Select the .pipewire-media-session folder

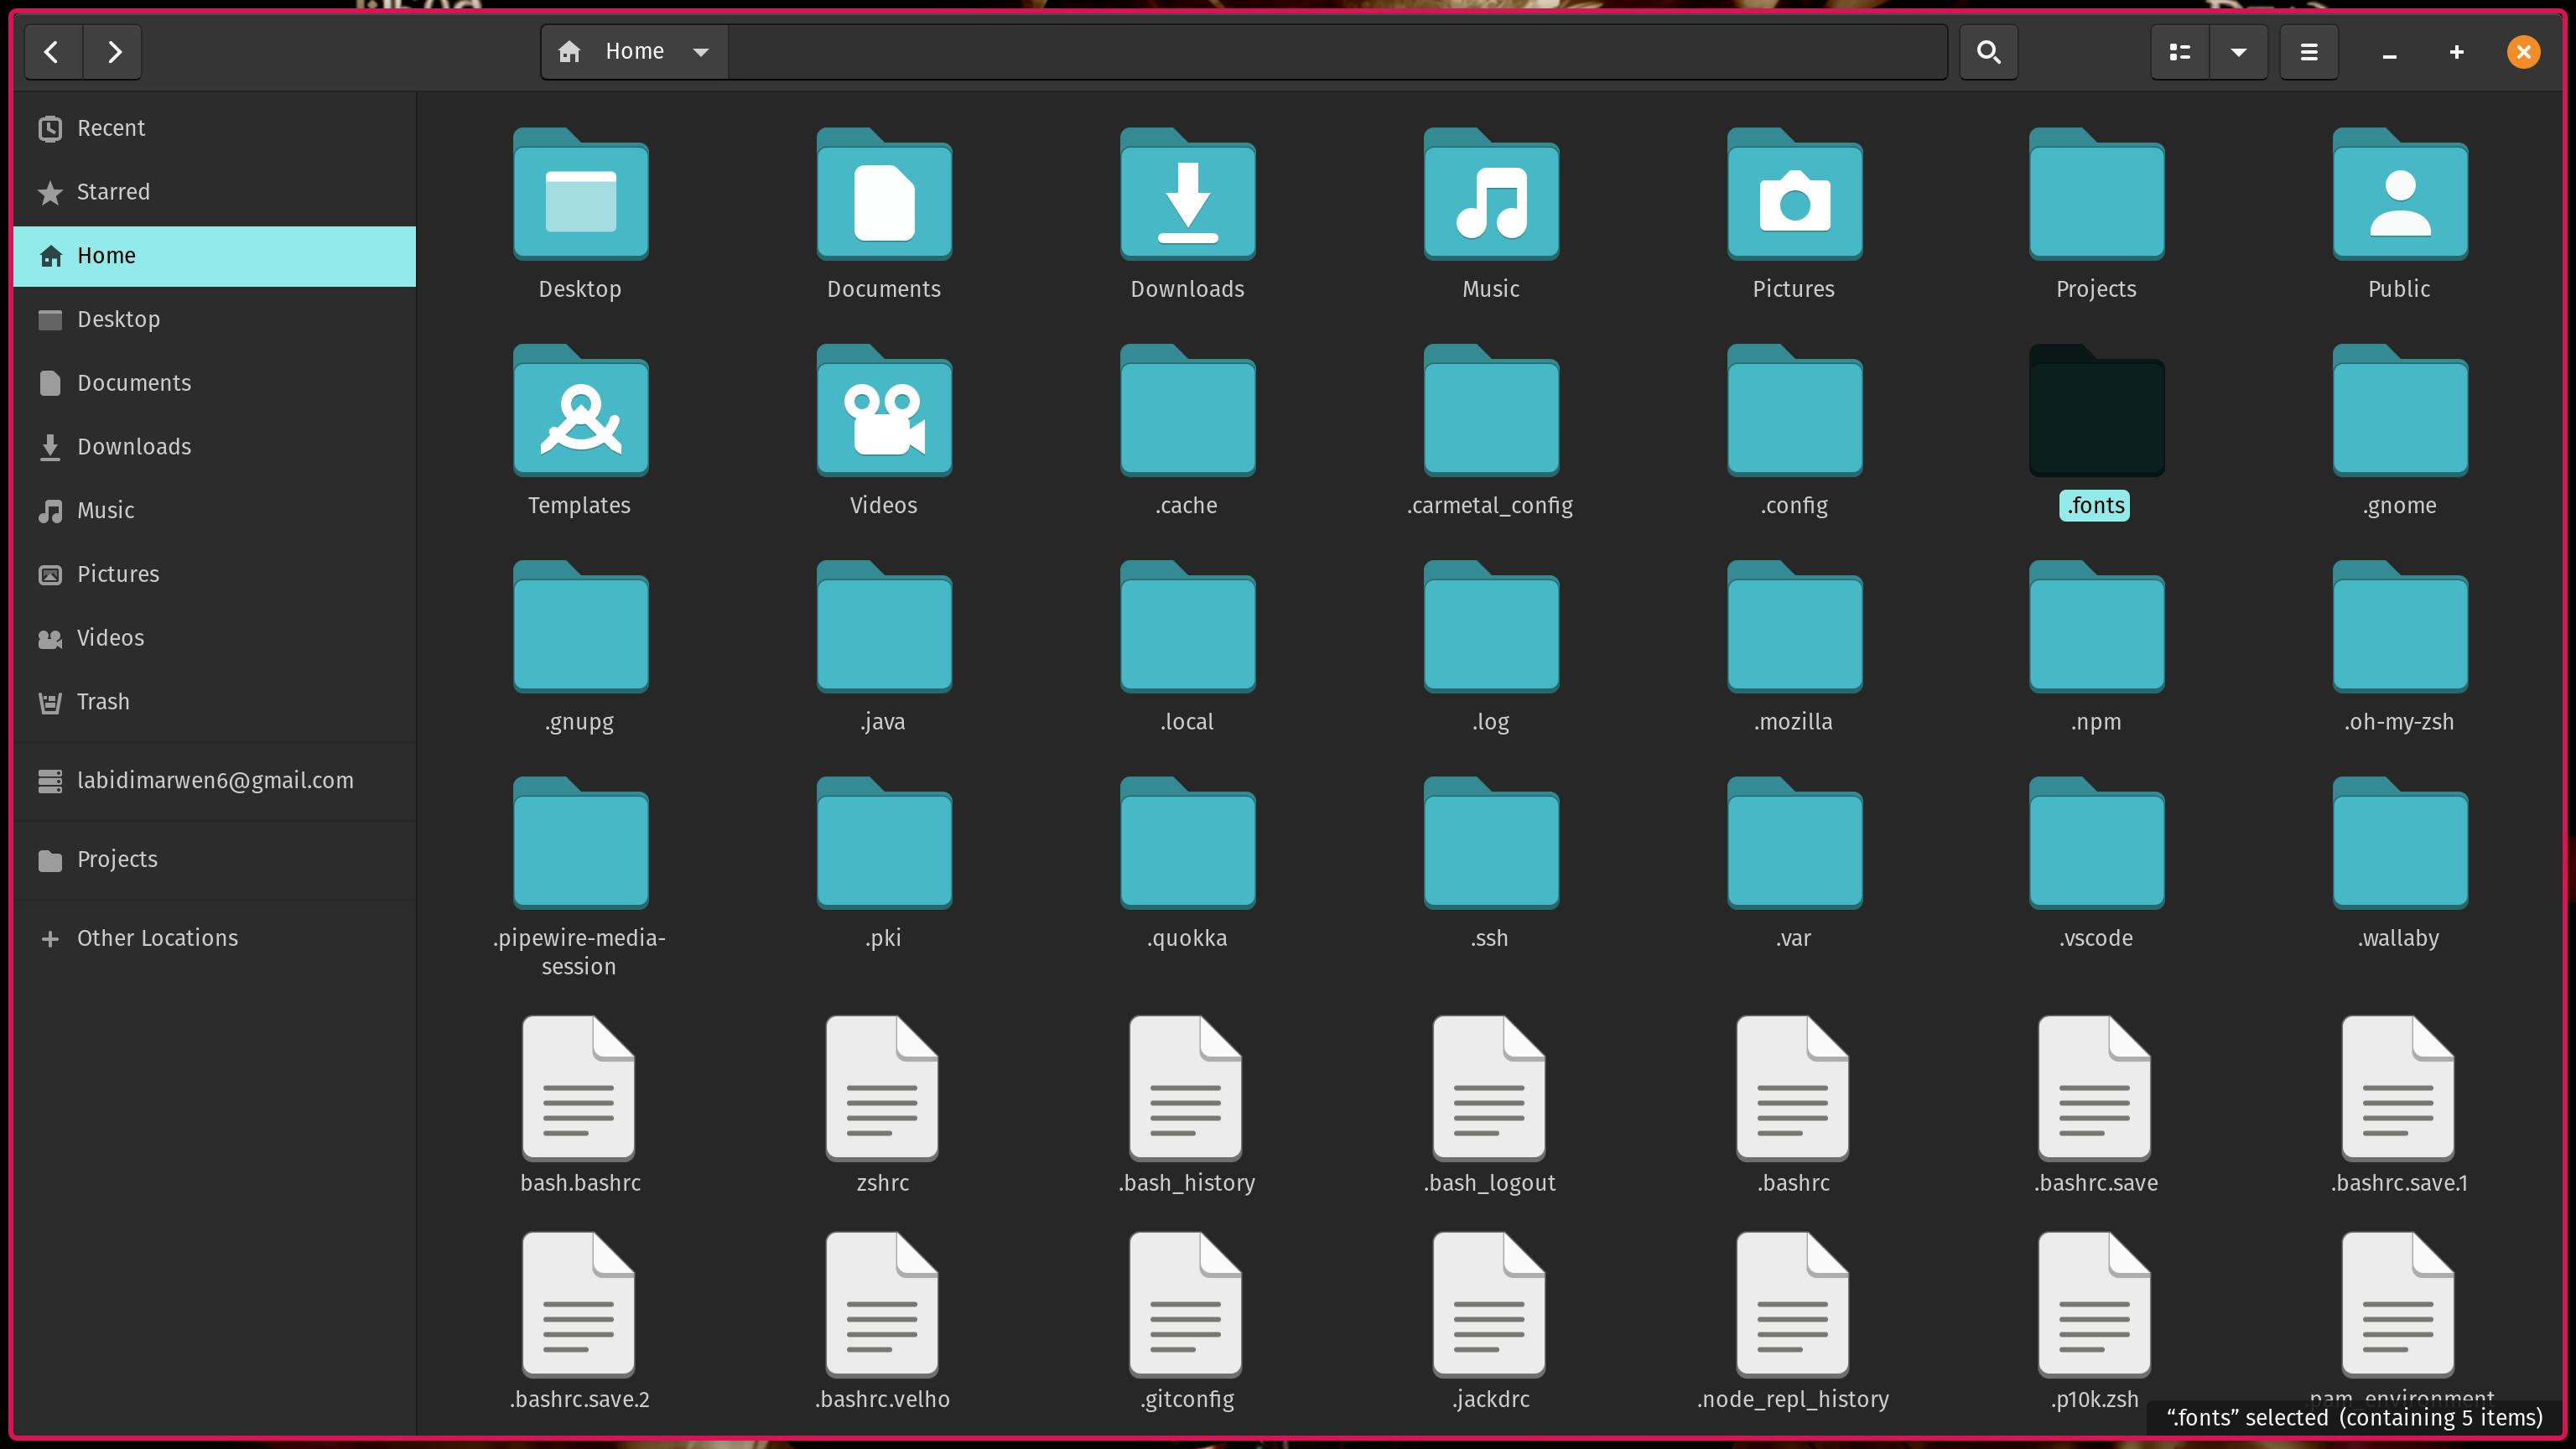point(580,843)
